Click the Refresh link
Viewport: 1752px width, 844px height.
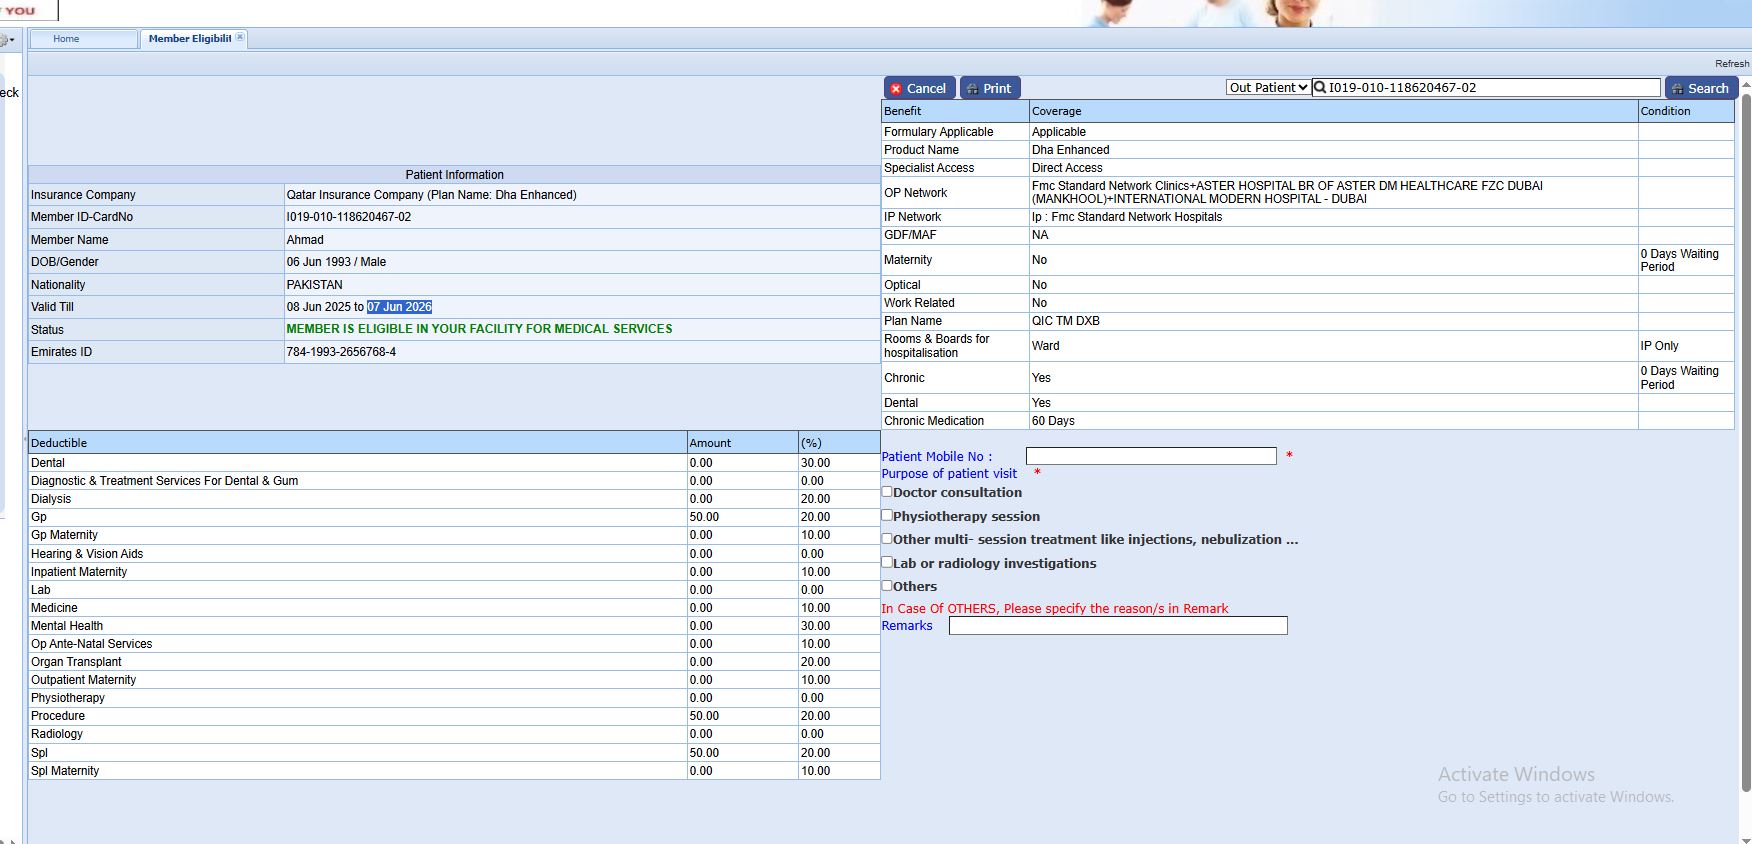pos(1732,63)
